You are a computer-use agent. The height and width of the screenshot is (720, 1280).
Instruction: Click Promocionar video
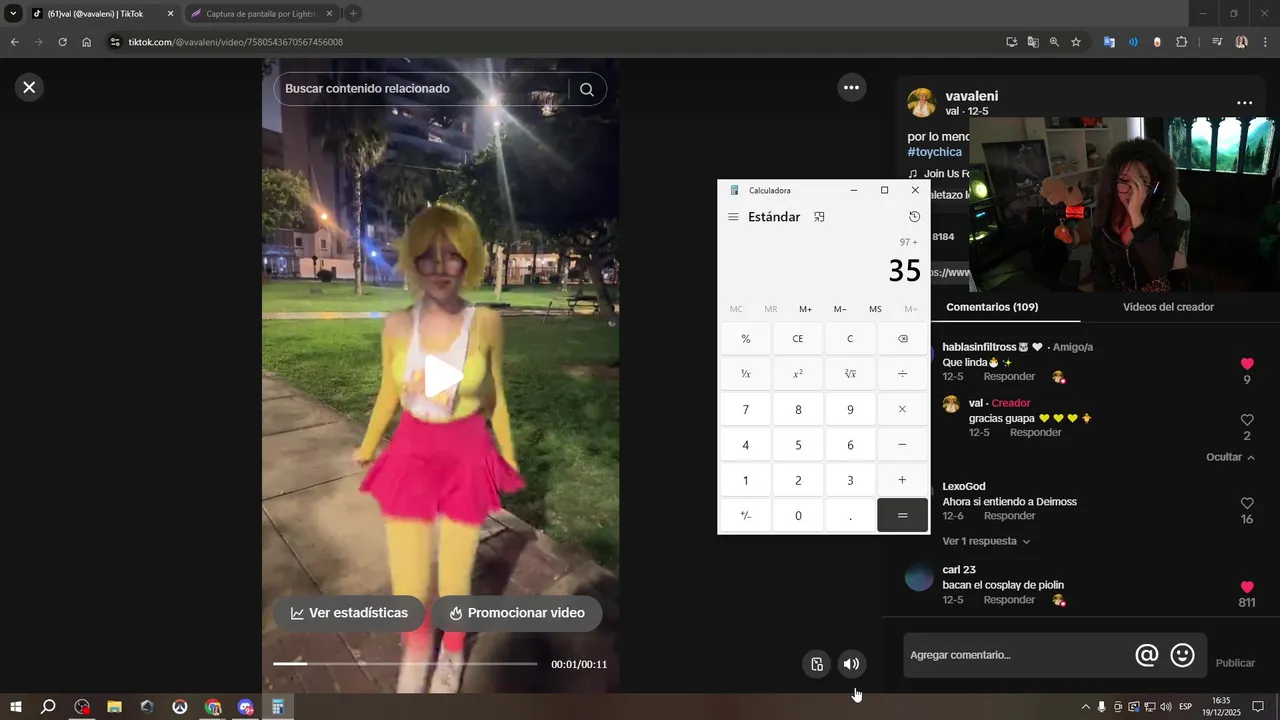tap(516, 613)
